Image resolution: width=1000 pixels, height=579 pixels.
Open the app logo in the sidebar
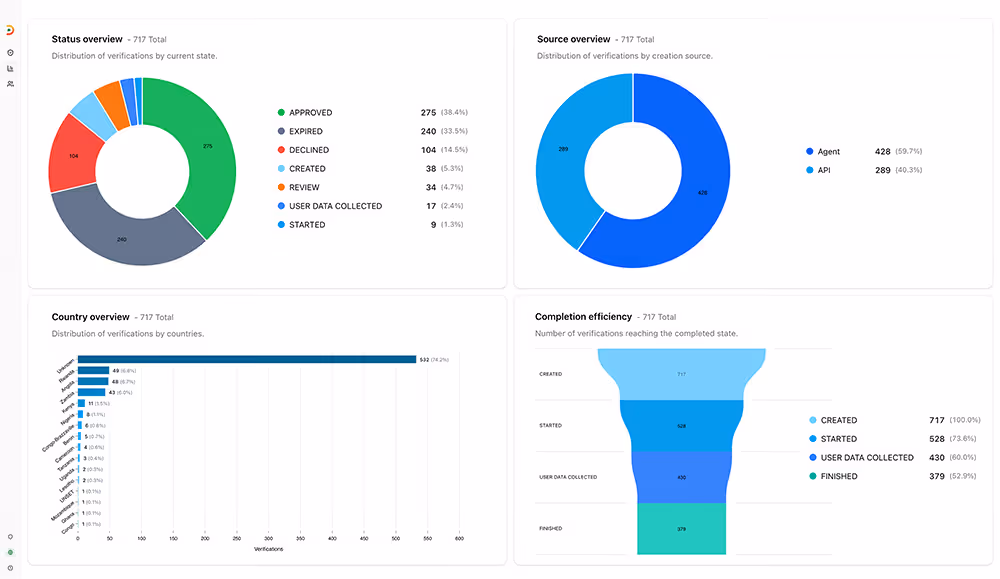9,29
